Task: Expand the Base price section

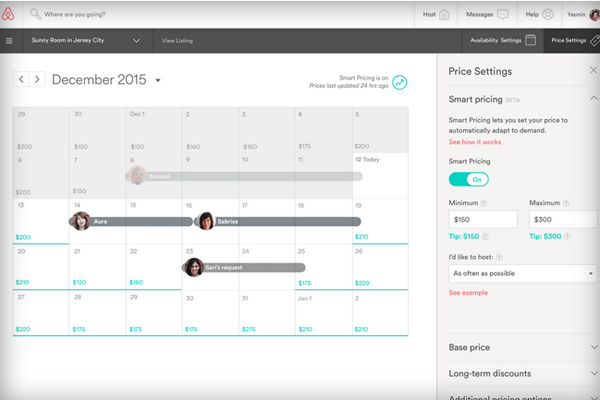Action: pos(520,347)
